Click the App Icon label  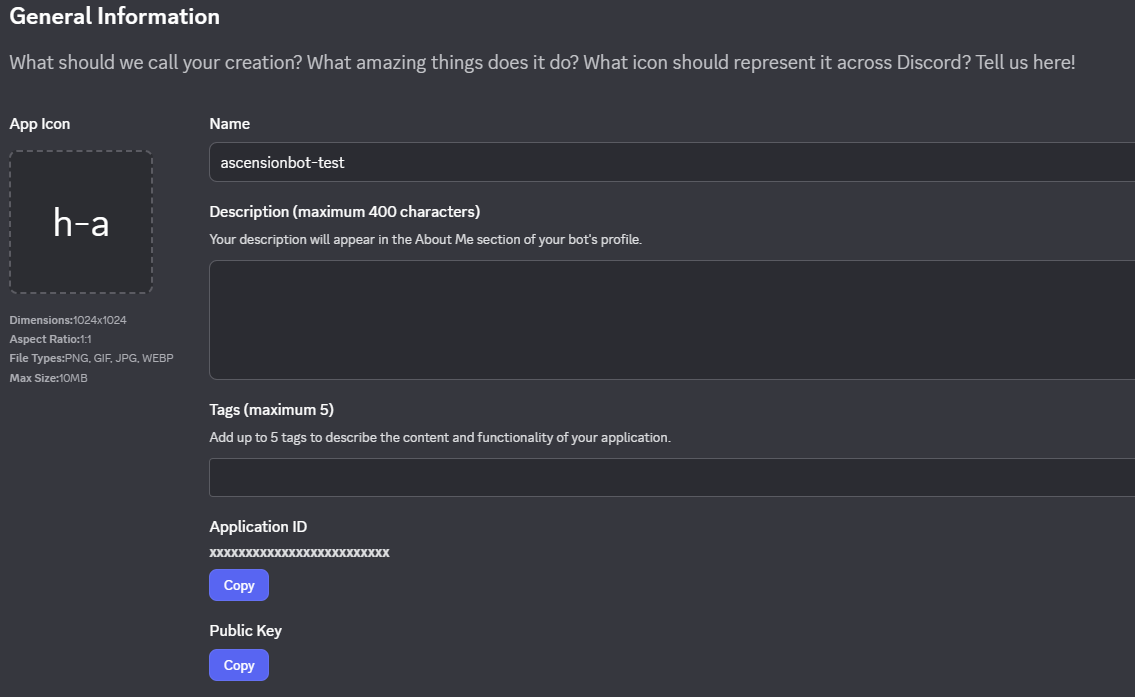click(x=40, y=124)
